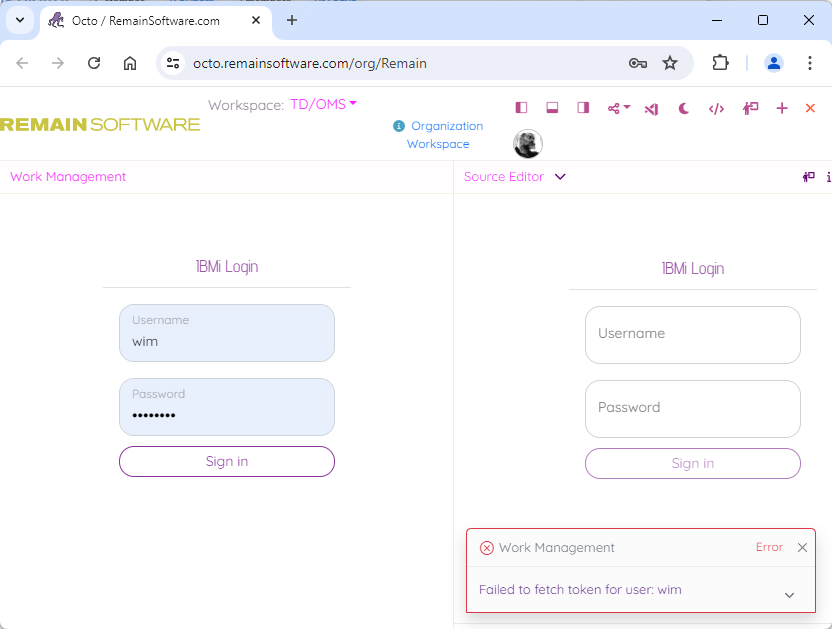Click the address bar URL
This screenshot has width=832, height=629.
[x=310, y=64]
